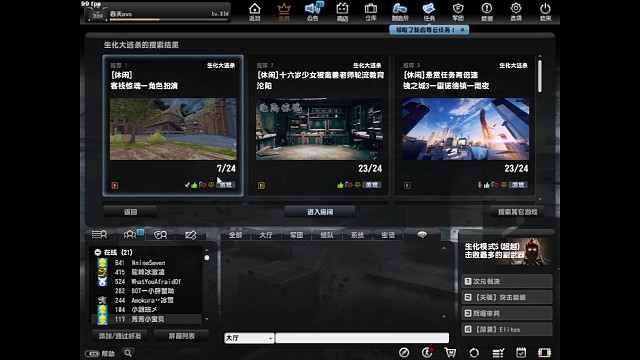Click the 进入房间 enter room button
The height and width of the screenshot is (360, 640).
[x=320, y=212]
